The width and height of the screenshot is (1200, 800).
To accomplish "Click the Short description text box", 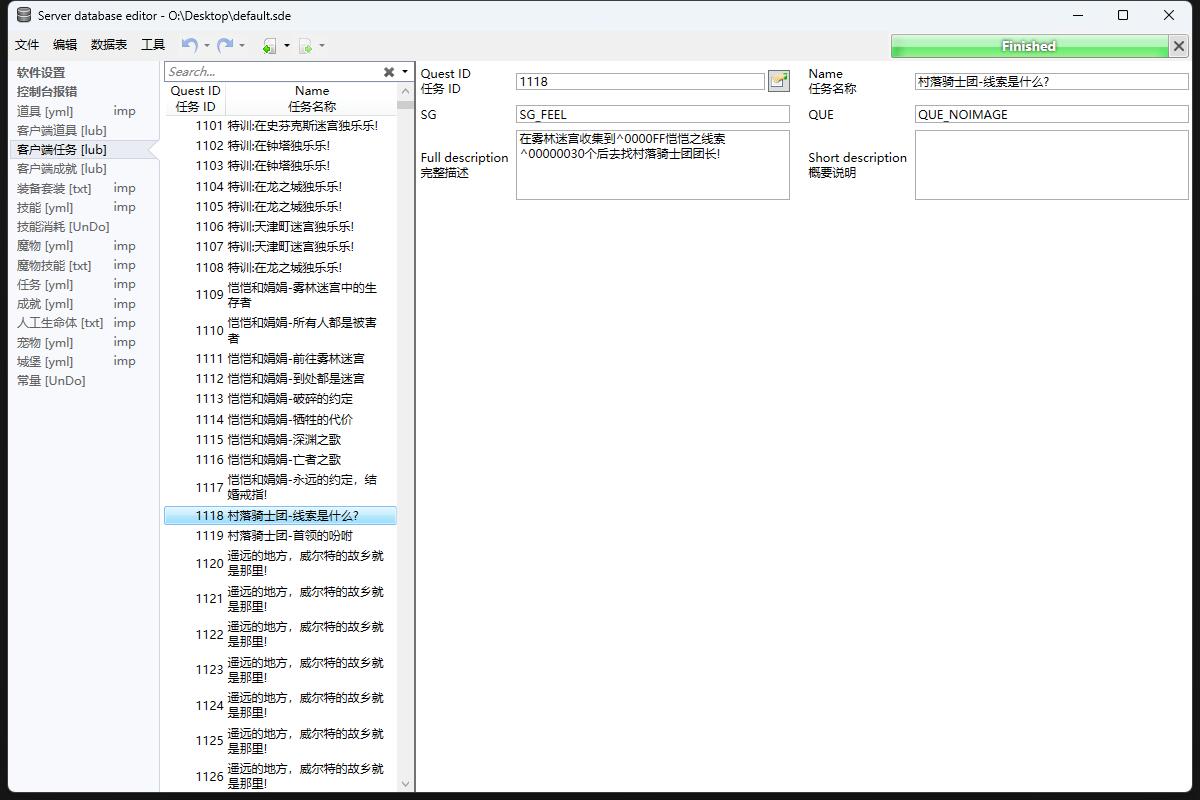I will point(1051,165).
